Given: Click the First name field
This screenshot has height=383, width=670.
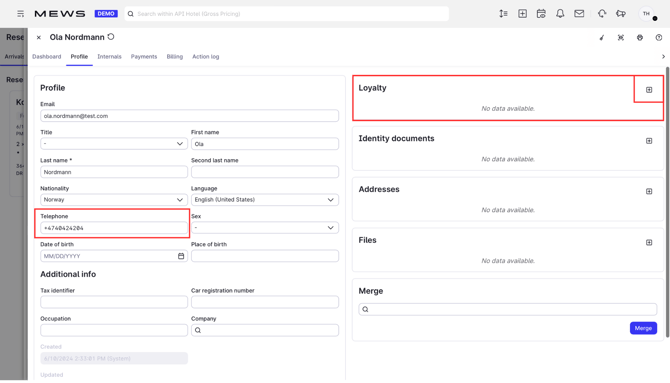Looking at the screenshot, I should coord(265,144).
